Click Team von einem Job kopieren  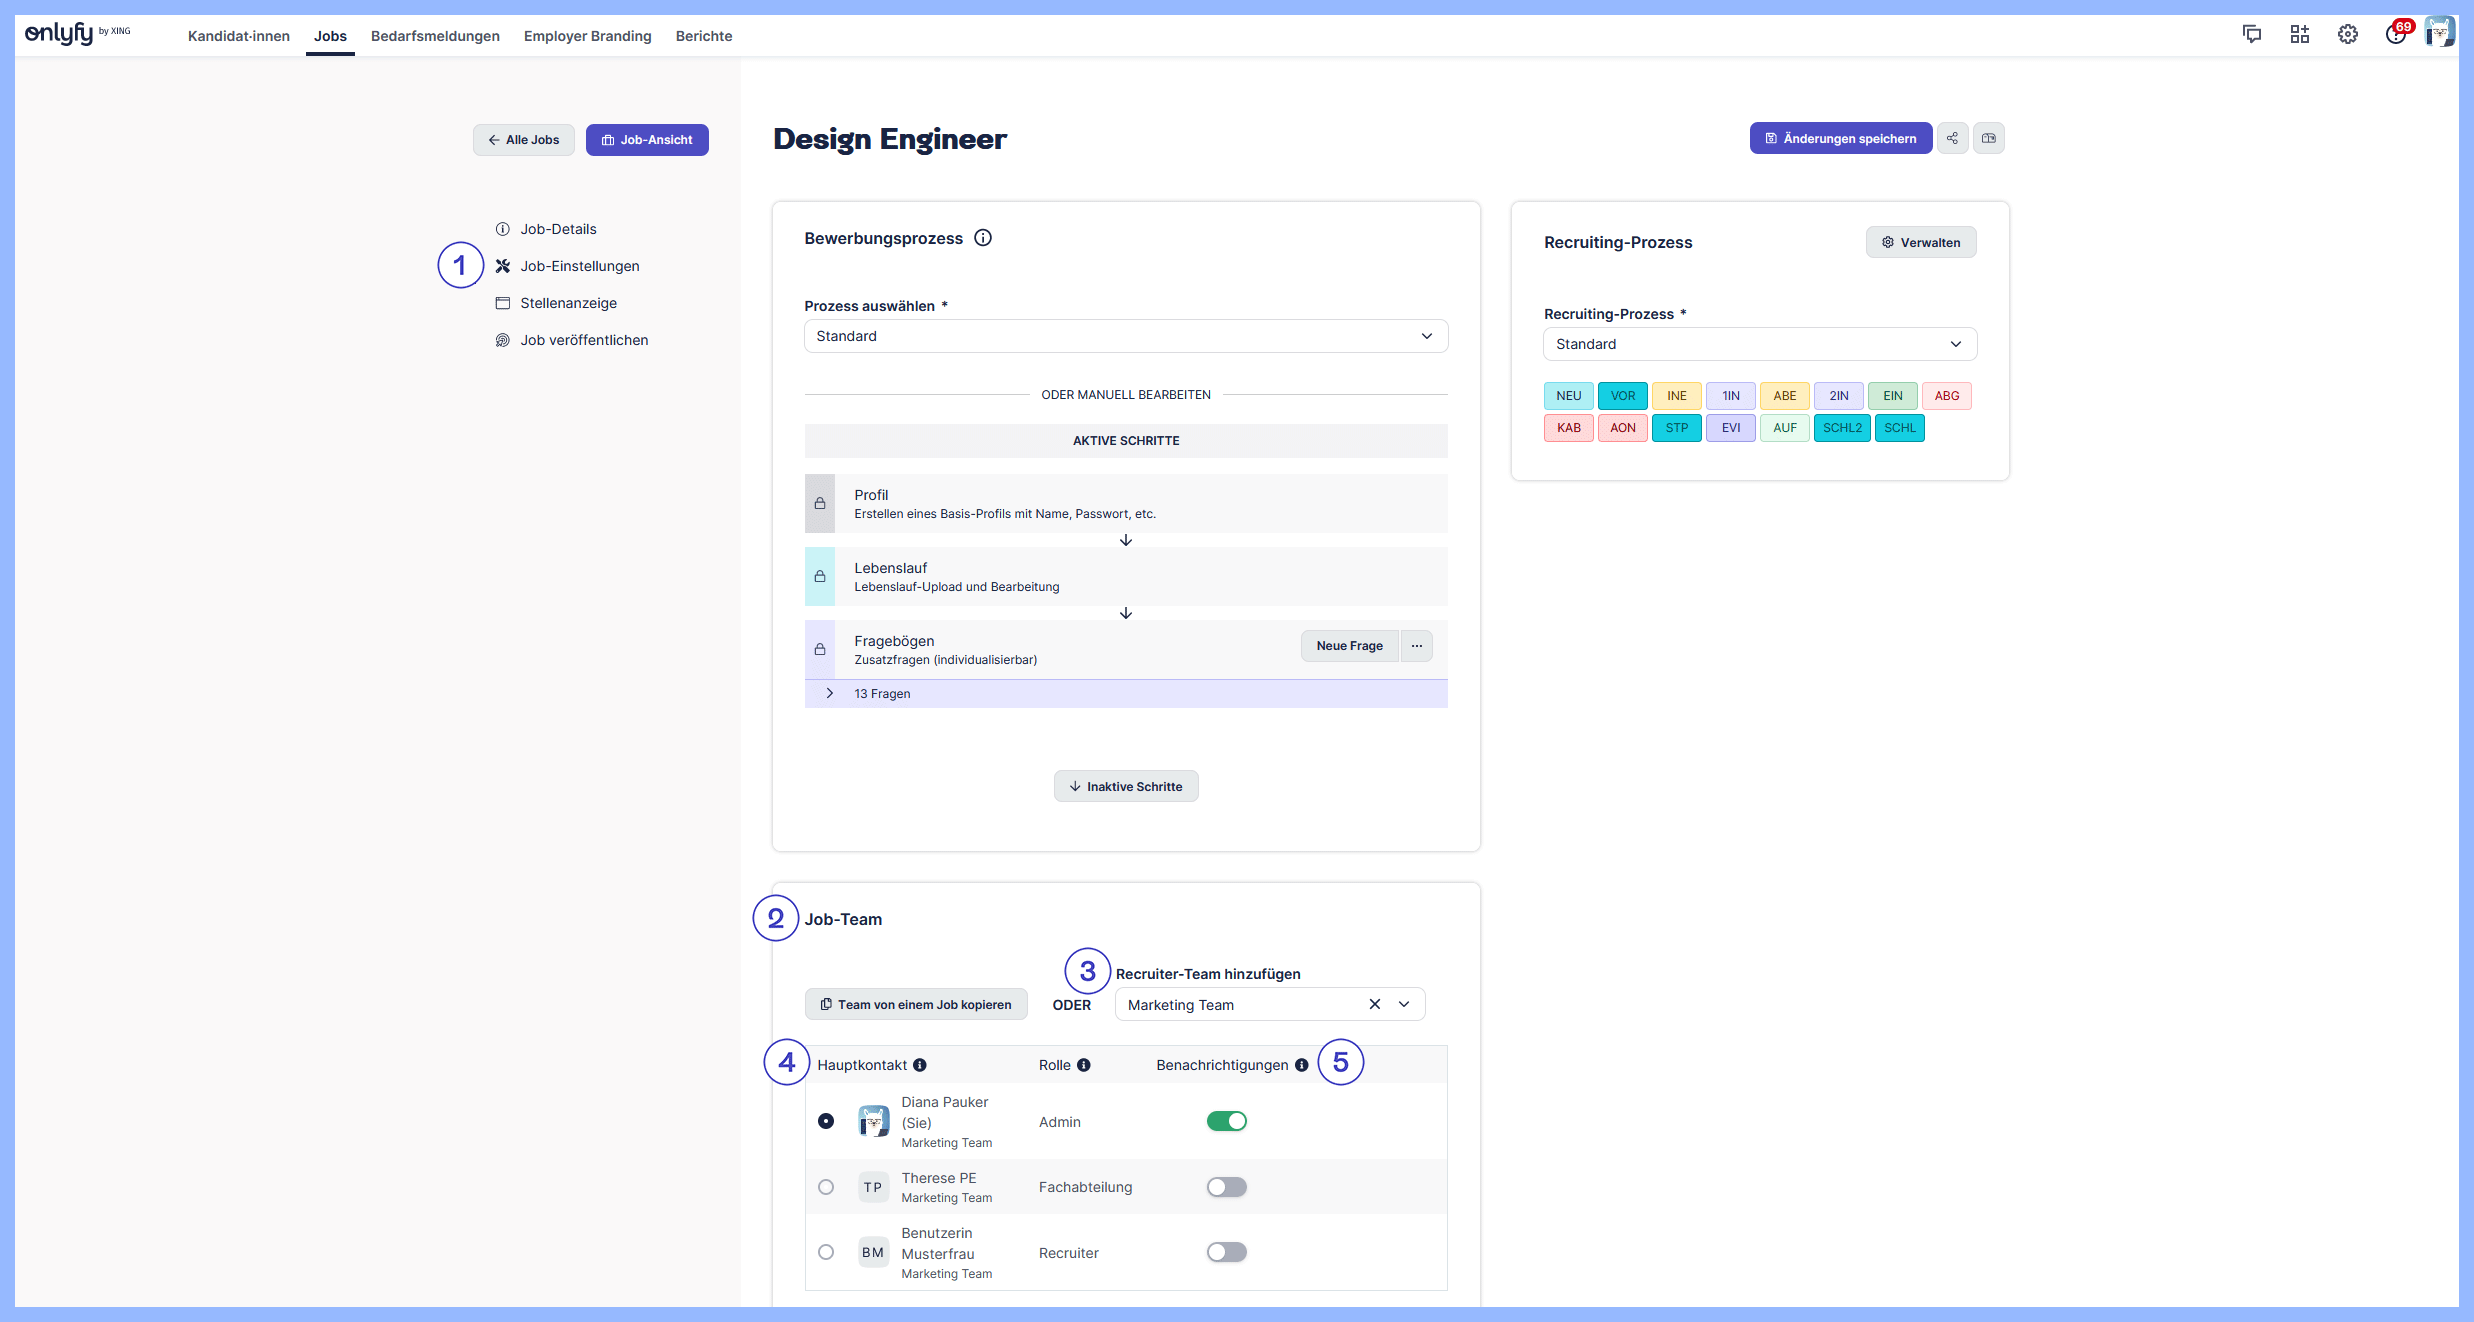point(915,1004)
